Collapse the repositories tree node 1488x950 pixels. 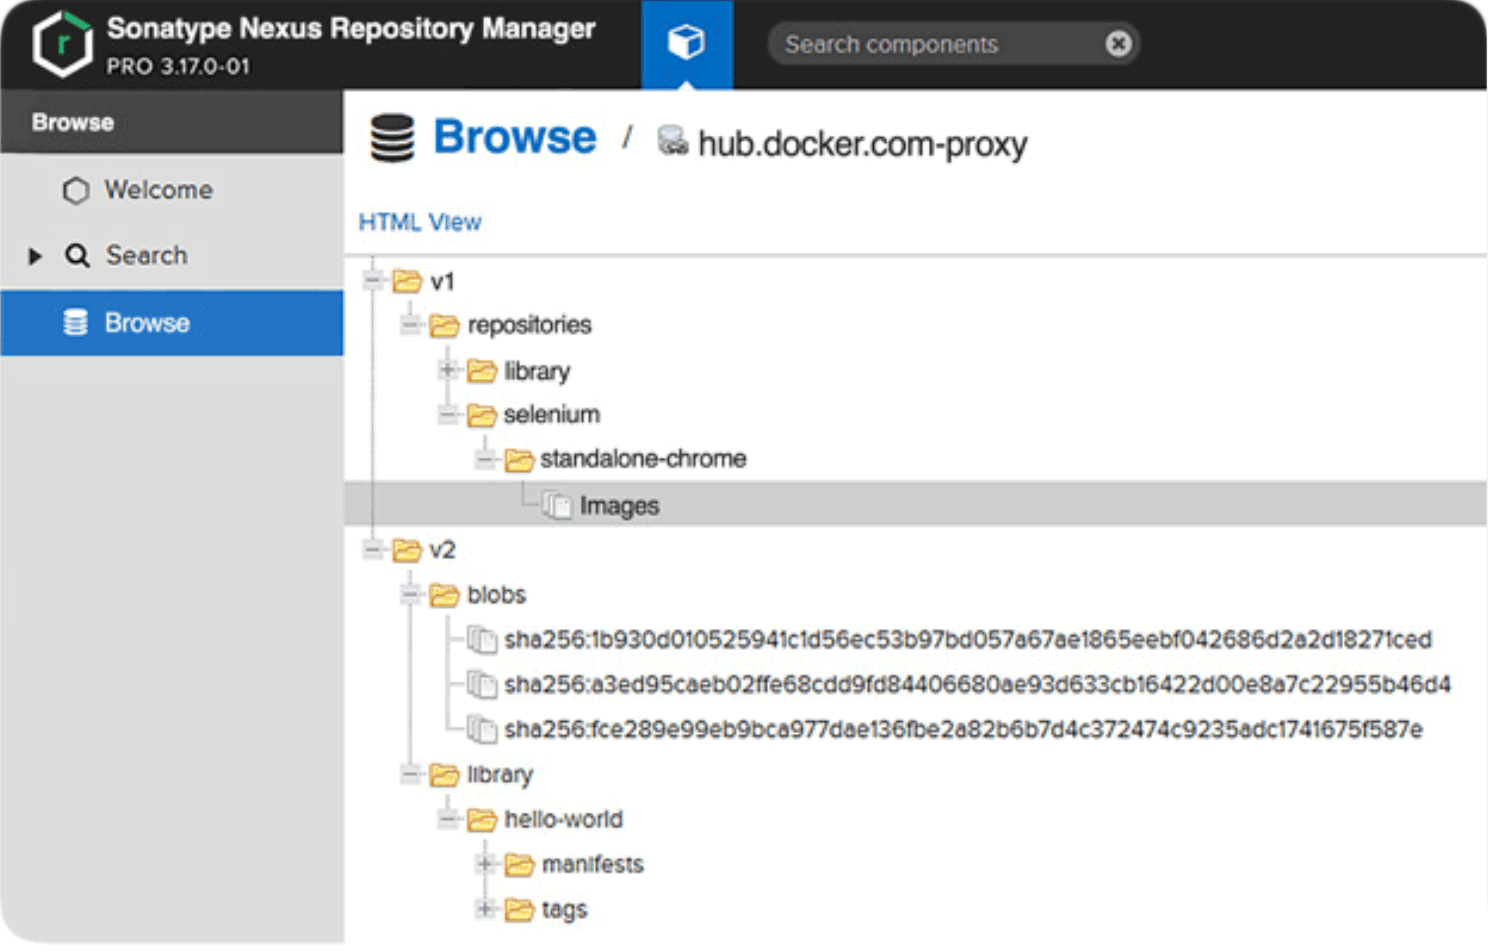tap(410, 325)
